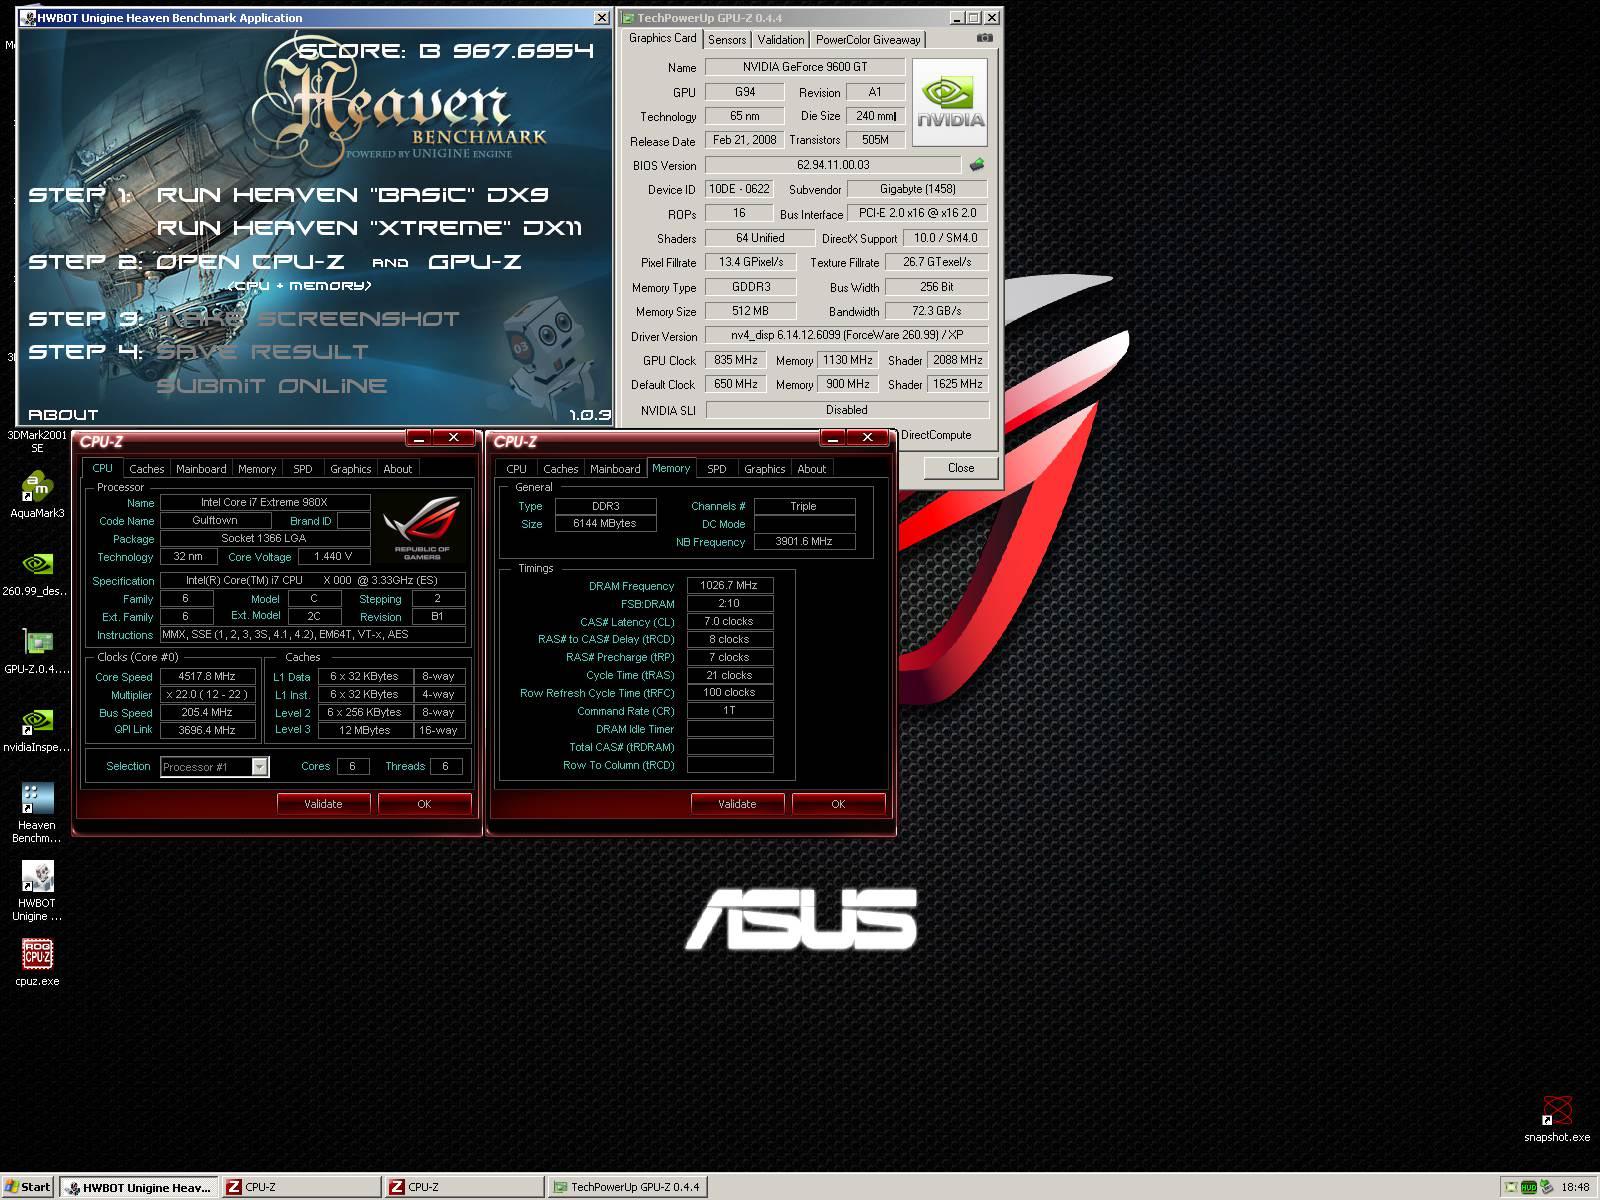Click the Driver Version field in GPU-Z
The image size is (1600, 1200).
[x=846, y=336]
